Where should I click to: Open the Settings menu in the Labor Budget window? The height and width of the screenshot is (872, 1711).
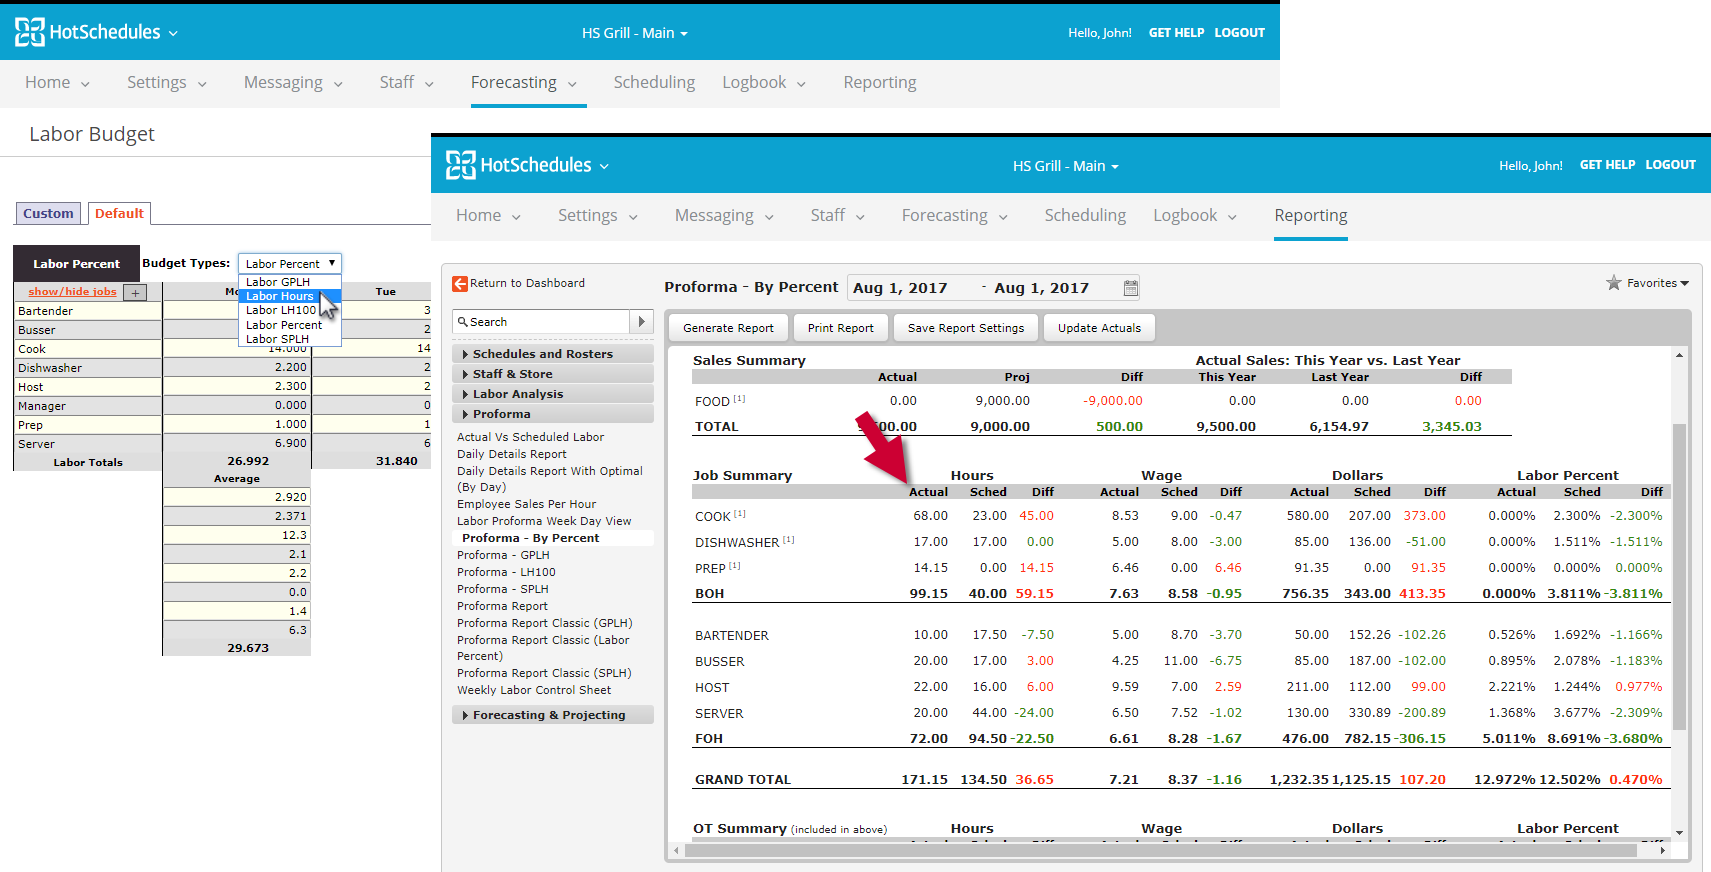(166, 82)
